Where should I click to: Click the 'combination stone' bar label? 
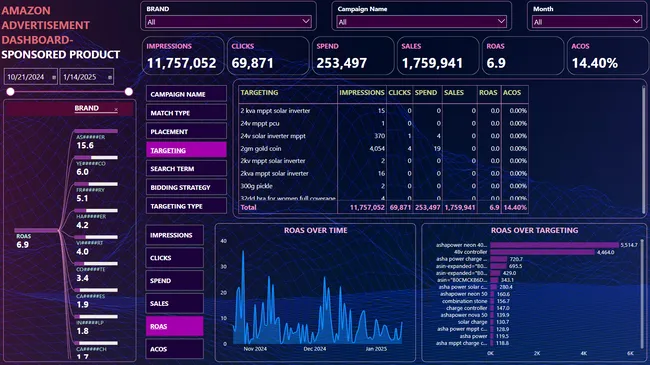point(464,301)
